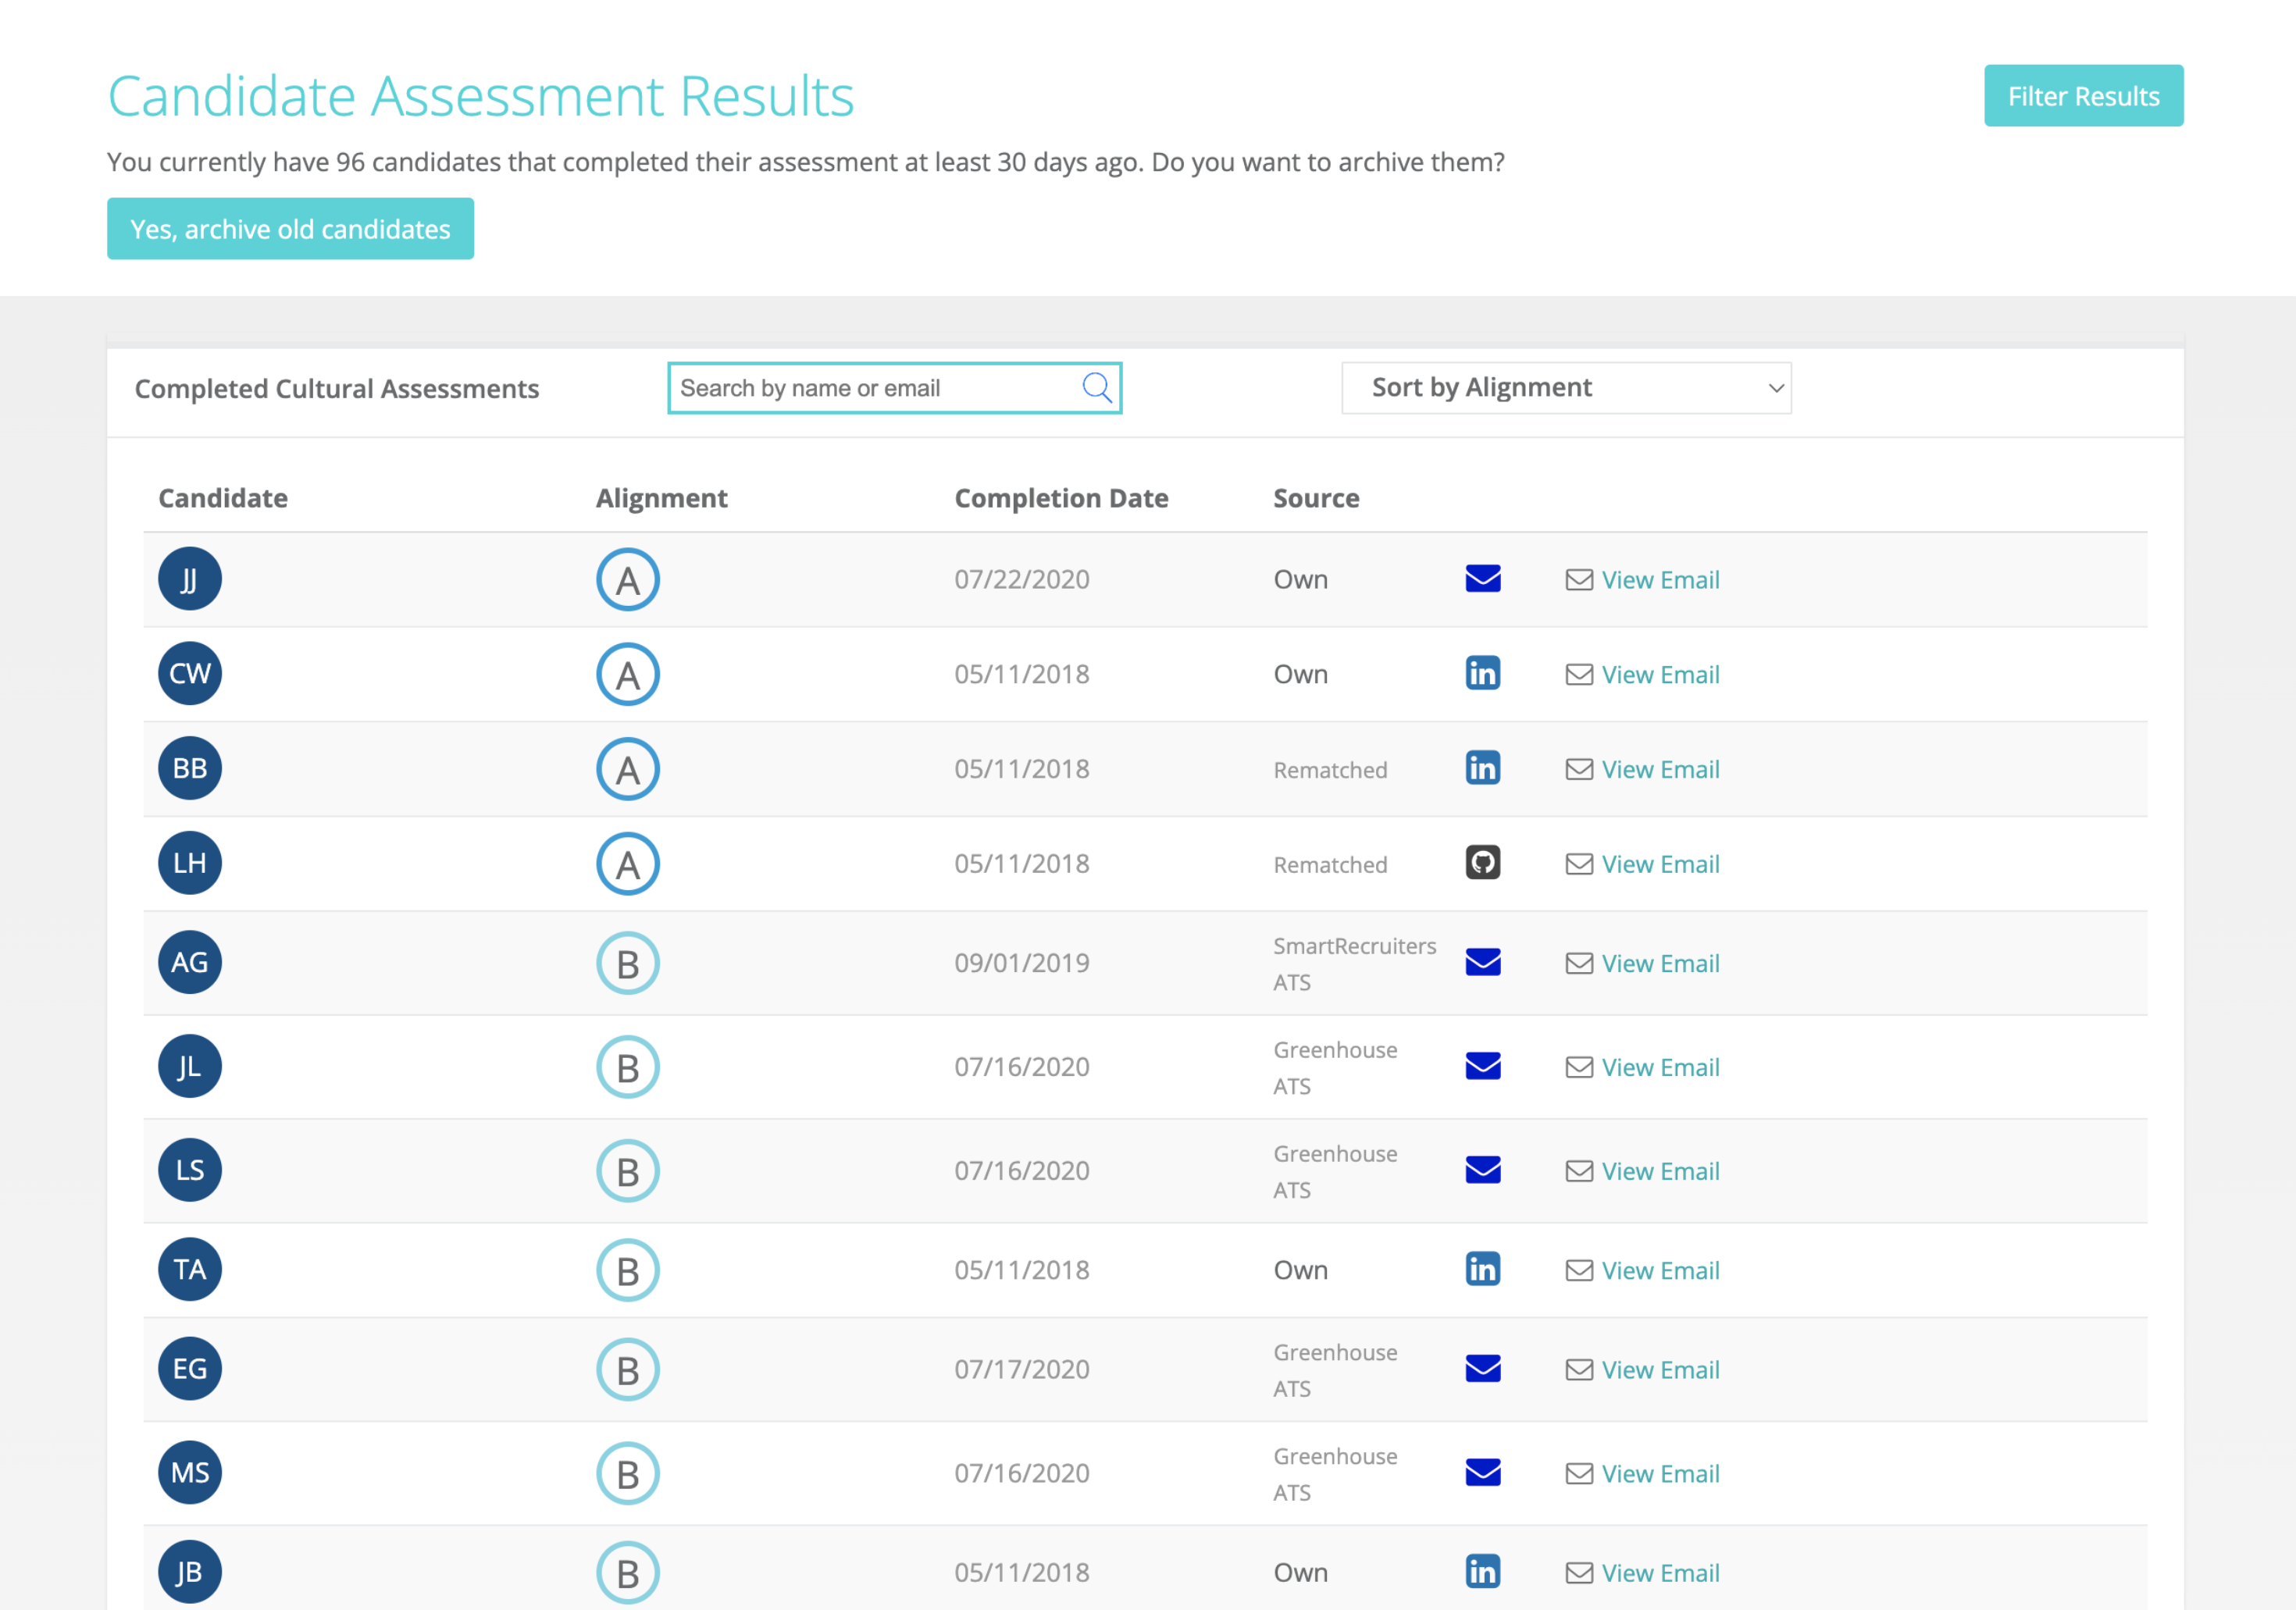Click the search magnifier icon

1097,387
